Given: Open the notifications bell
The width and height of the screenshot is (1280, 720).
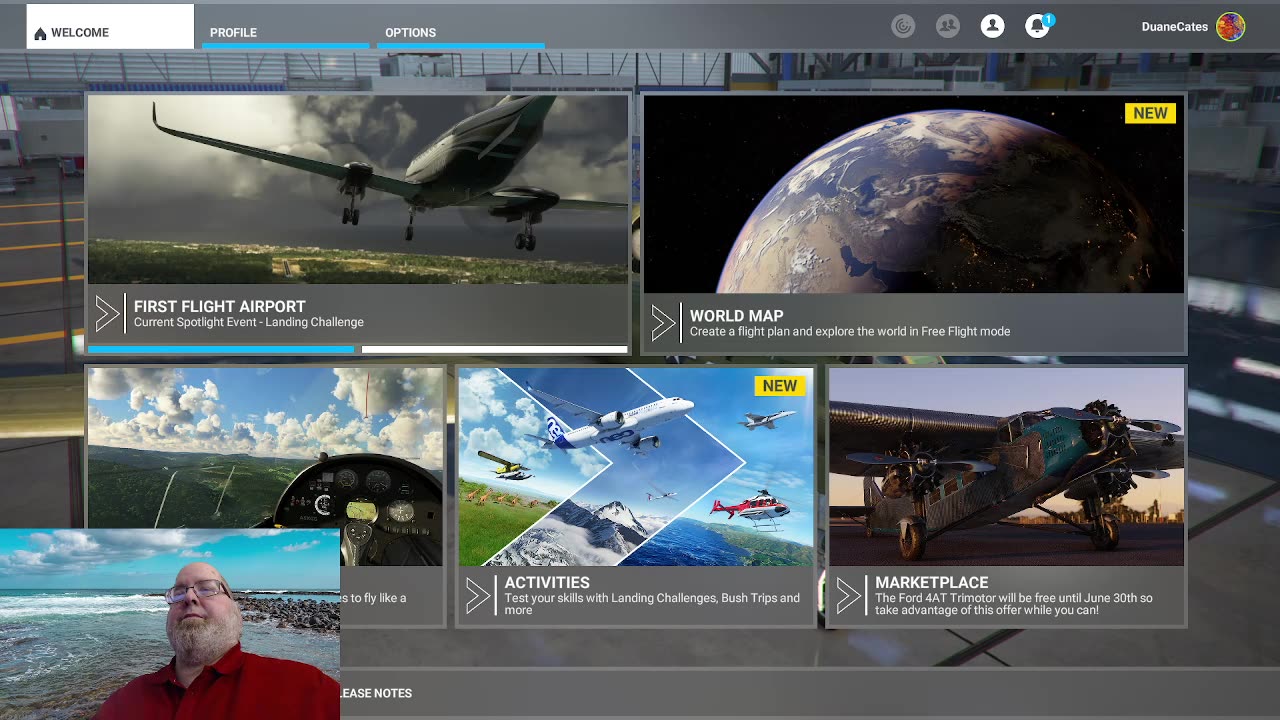Looking at the screenshot, I should [x=1037, y=27].
